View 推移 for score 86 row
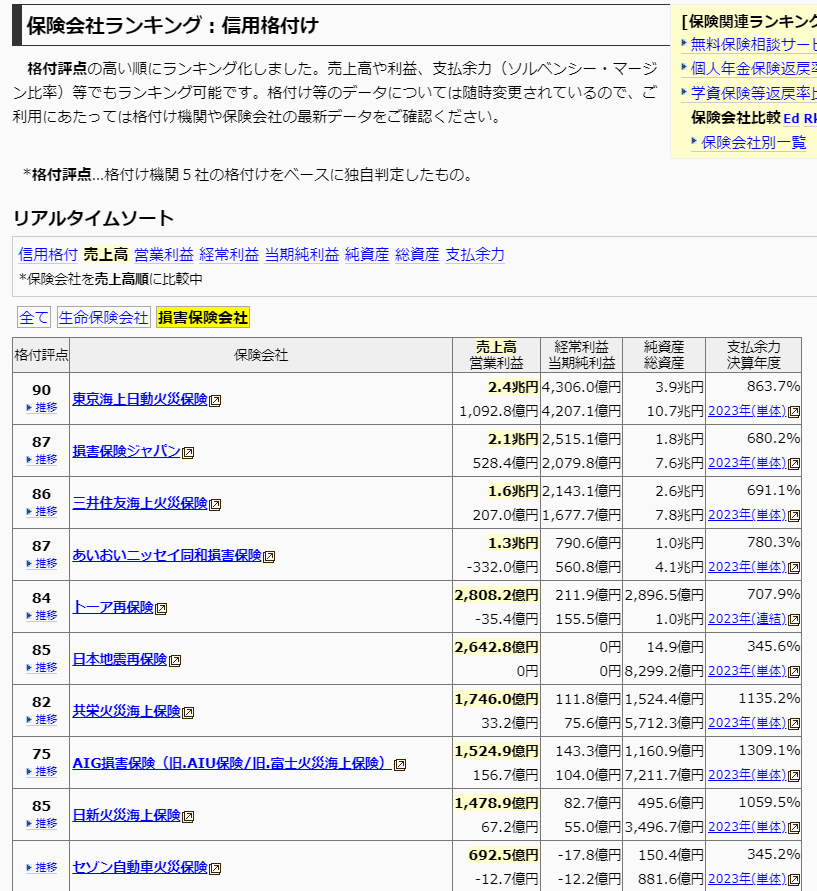Viewport: 817px width, 891px height. pos(42,511)
